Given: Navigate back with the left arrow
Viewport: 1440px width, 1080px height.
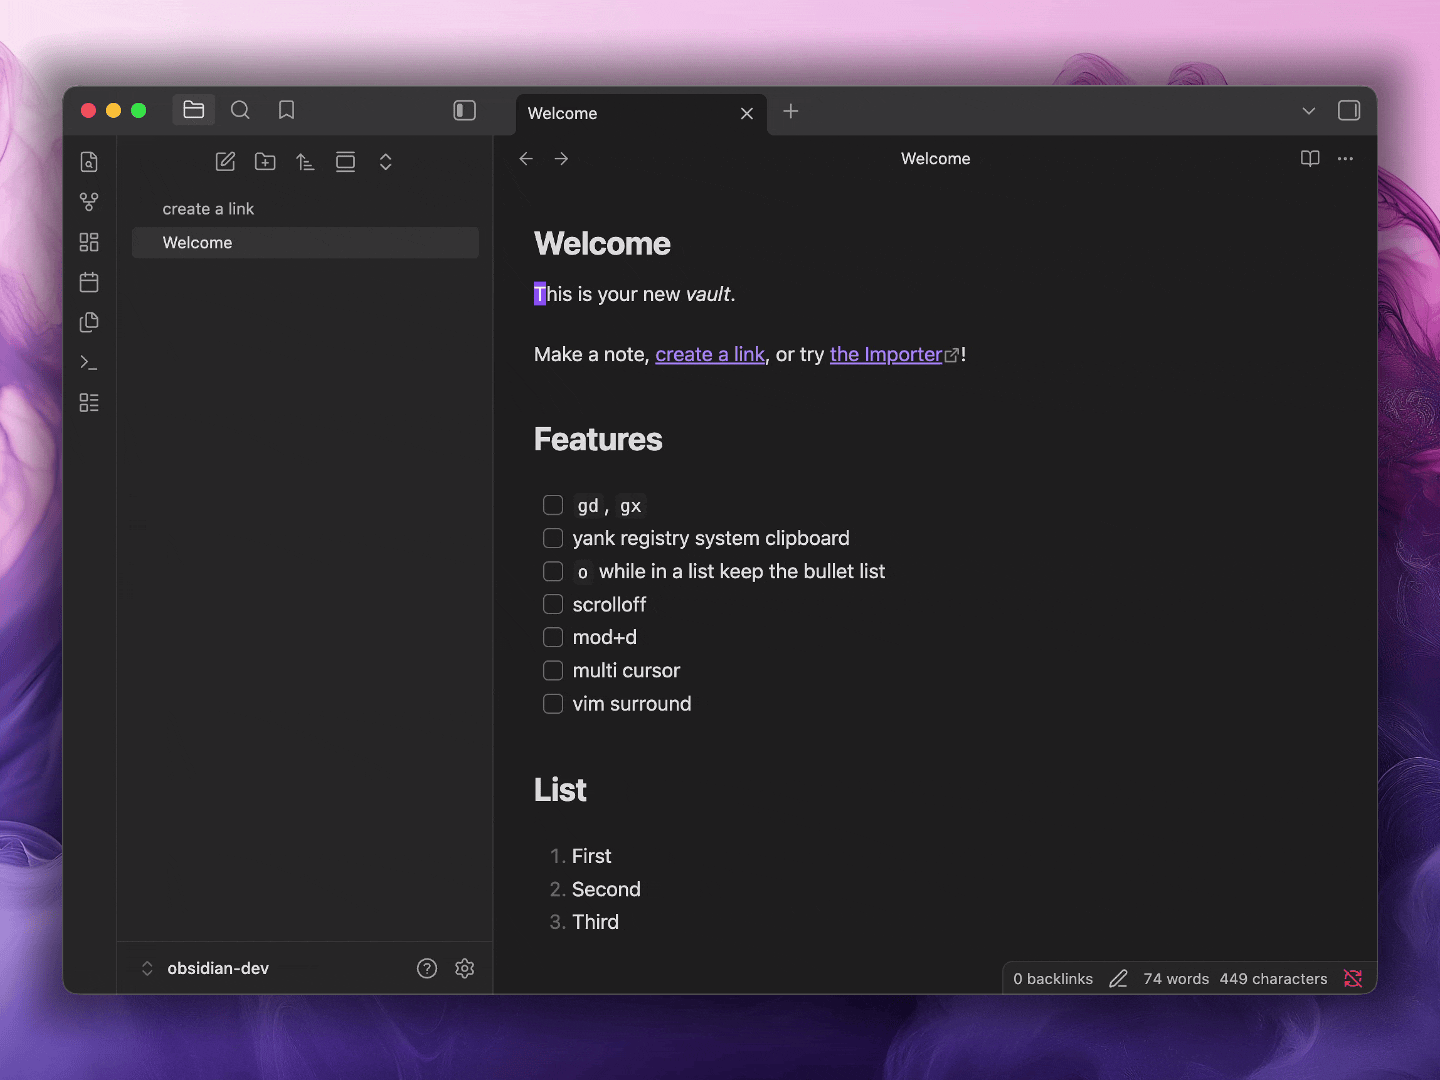Looking at the screenshot, I should pyautogui.click(x=526, y=159).
